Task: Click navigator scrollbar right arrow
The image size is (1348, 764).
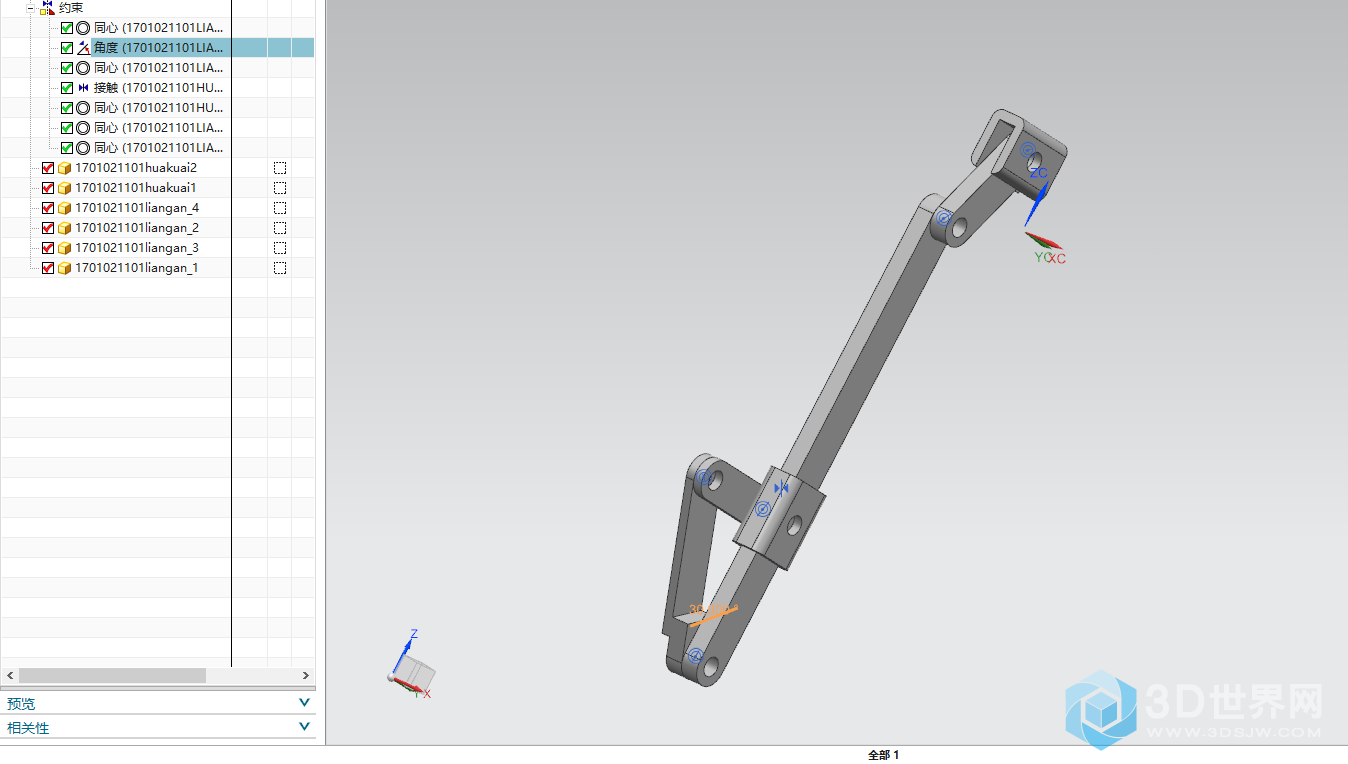Action: click(308, 676)
